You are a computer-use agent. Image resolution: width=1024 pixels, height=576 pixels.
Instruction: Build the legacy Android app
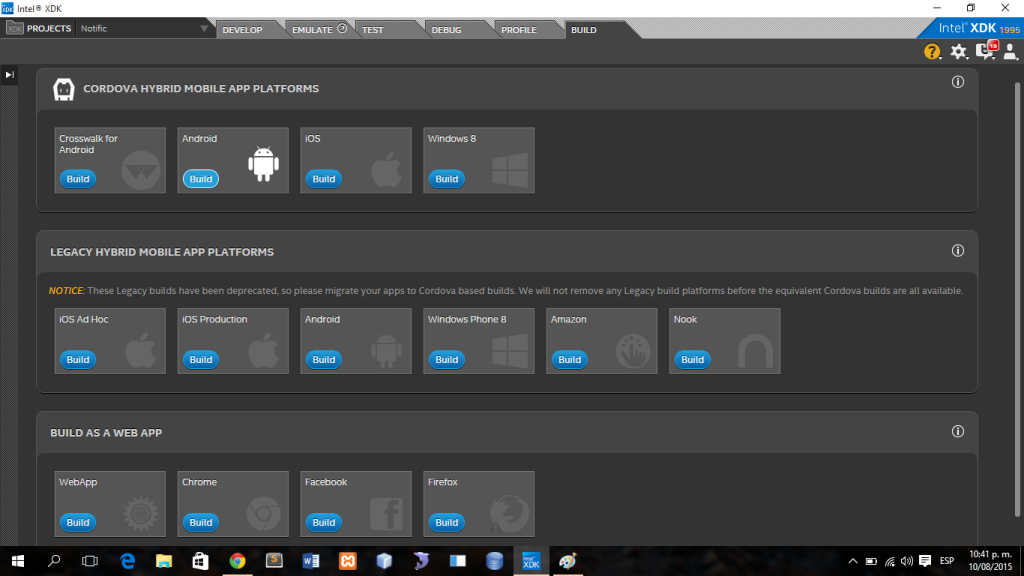pyautogui.click(x=323, y=360)
